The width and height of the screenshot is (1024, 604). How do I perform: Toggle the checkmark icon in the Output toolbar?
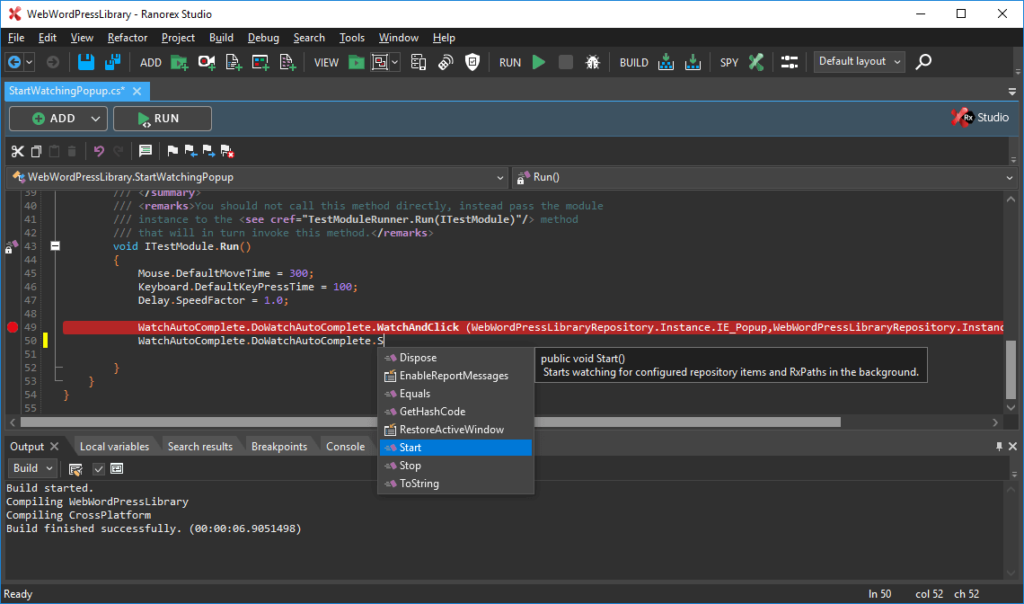[x=97, y=468]
